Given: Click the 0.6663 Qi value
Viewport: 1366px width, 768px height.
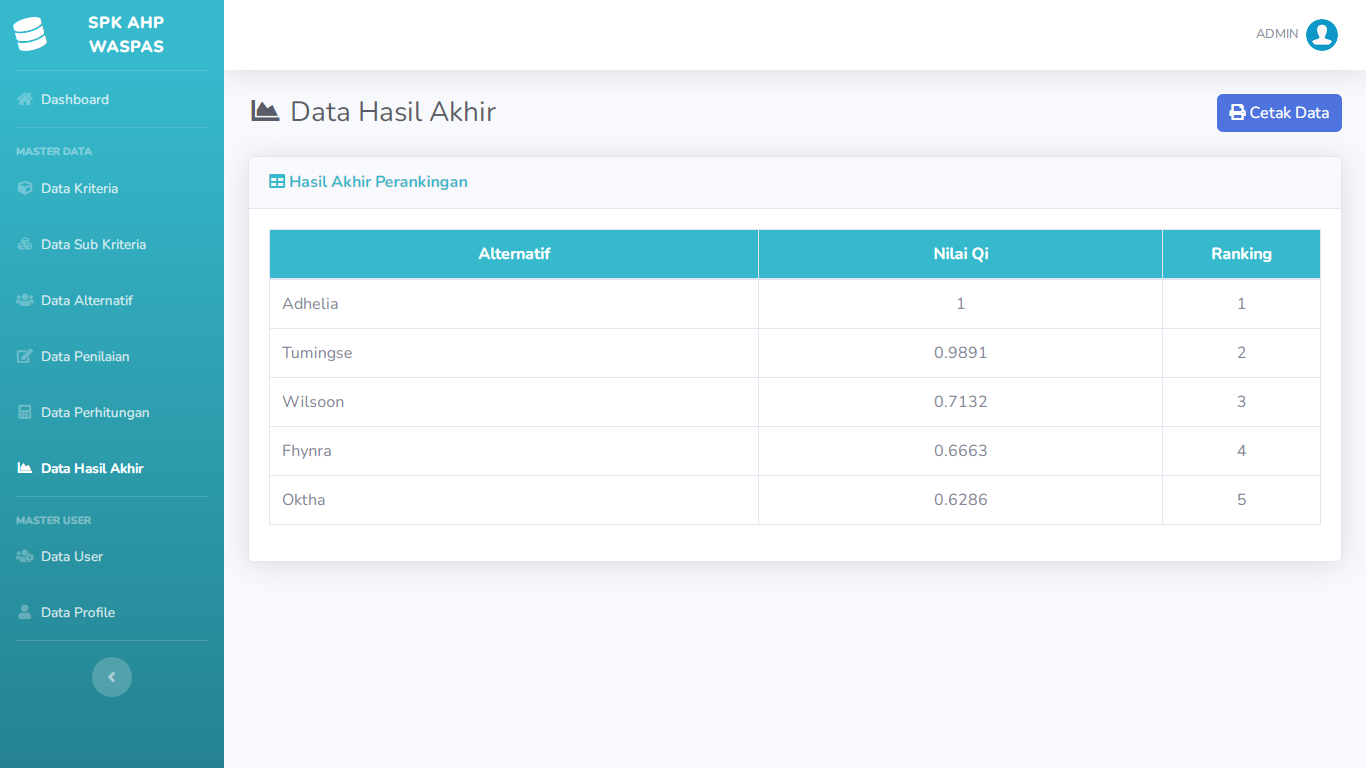Looking at the screenshot, I should [960, 451].
